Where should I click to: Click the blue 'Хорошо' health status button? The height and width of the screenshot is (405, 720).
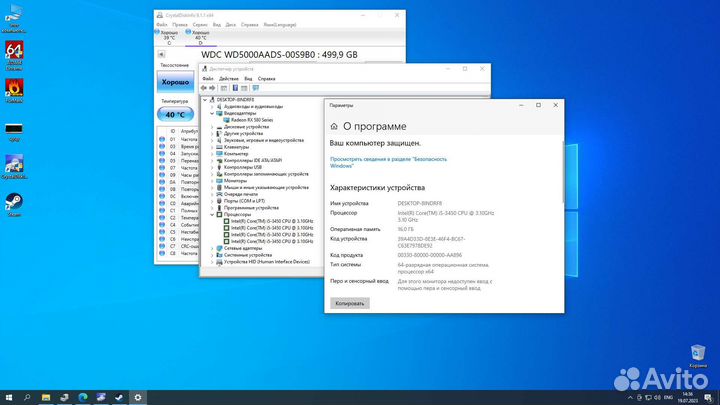[x=175, y=82]
